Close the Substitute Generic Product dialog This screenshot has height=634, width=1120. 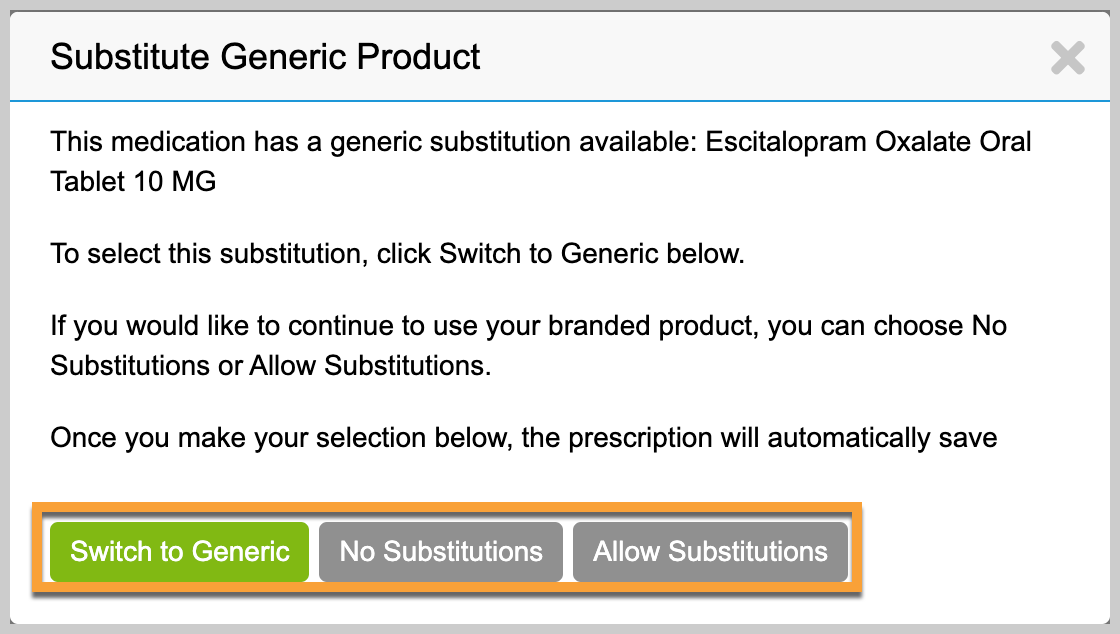click(x=1068, y=58)
